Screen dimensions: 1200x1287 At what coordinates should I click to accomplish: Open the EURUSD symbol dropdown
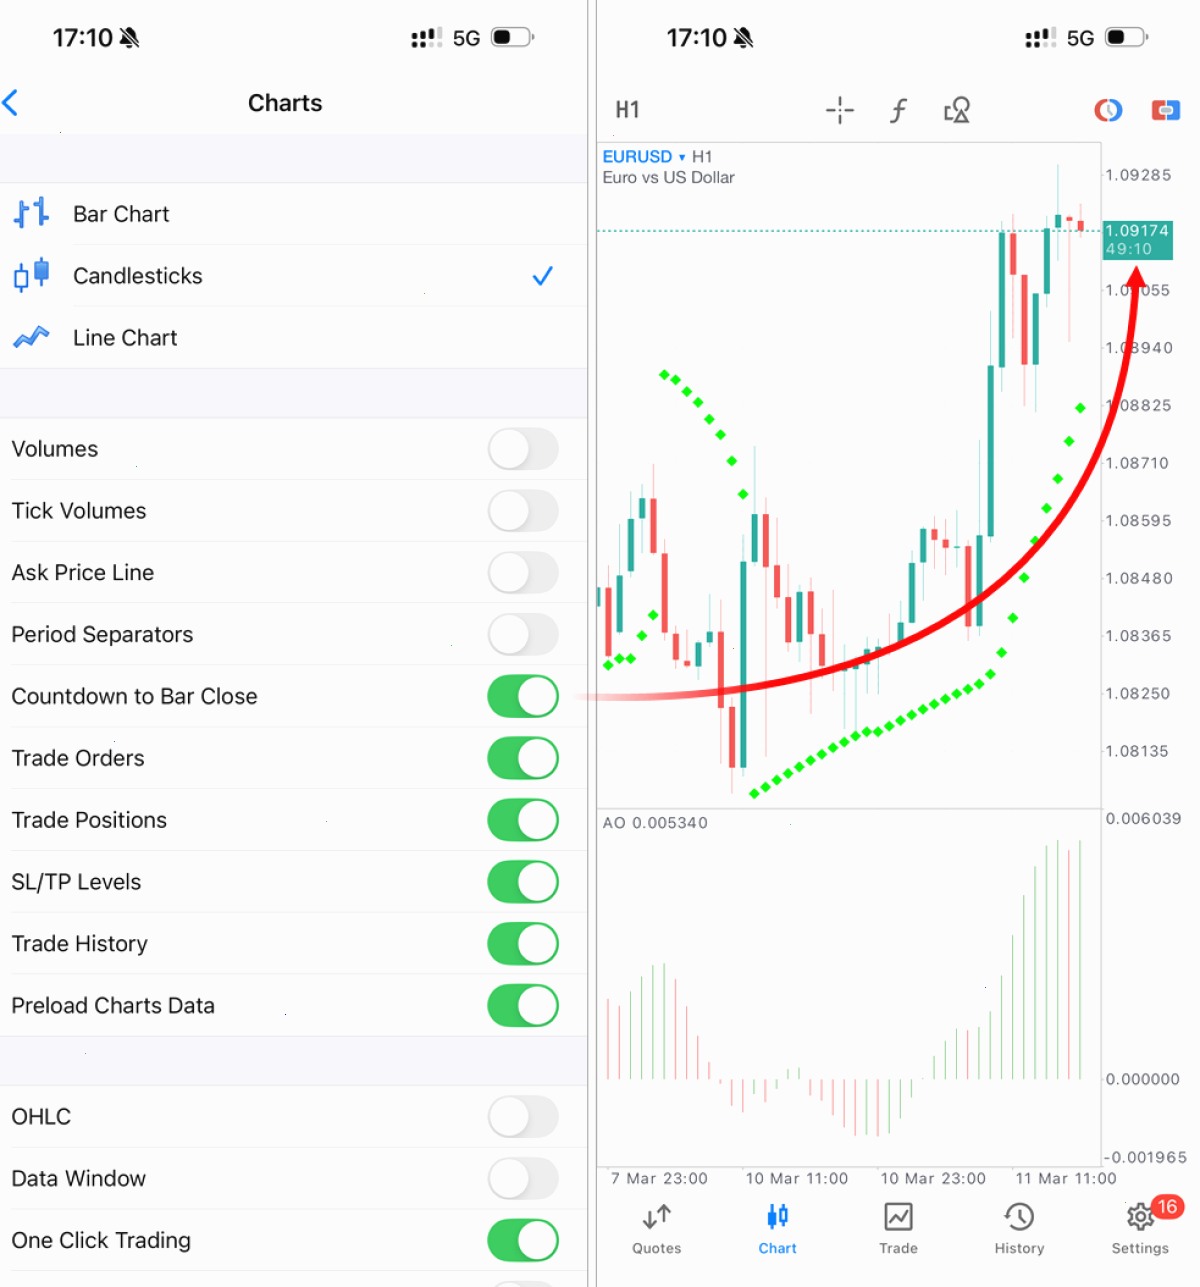[x=644, y=157]
